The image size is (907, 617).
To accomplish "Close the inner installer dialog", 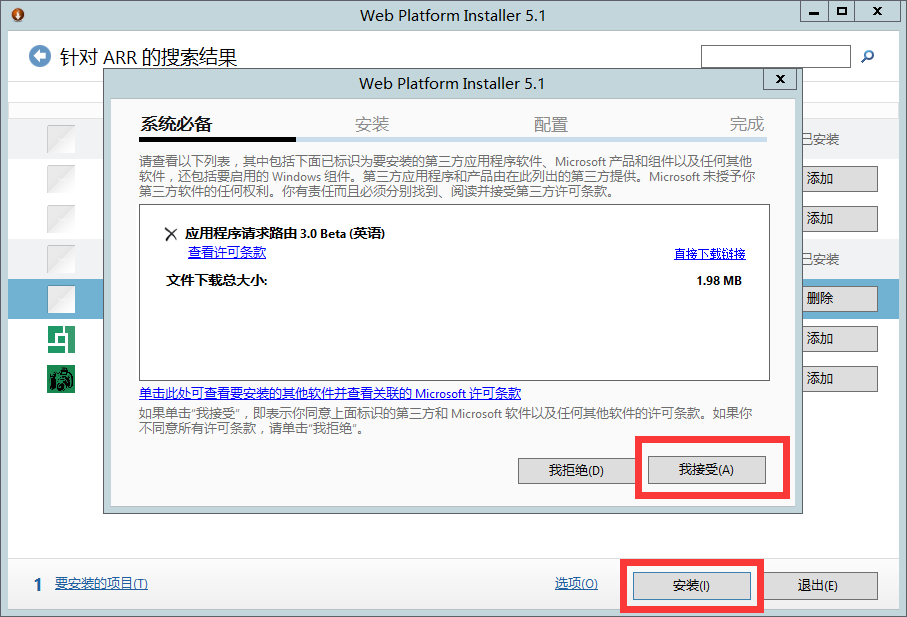I will (779, 80).
